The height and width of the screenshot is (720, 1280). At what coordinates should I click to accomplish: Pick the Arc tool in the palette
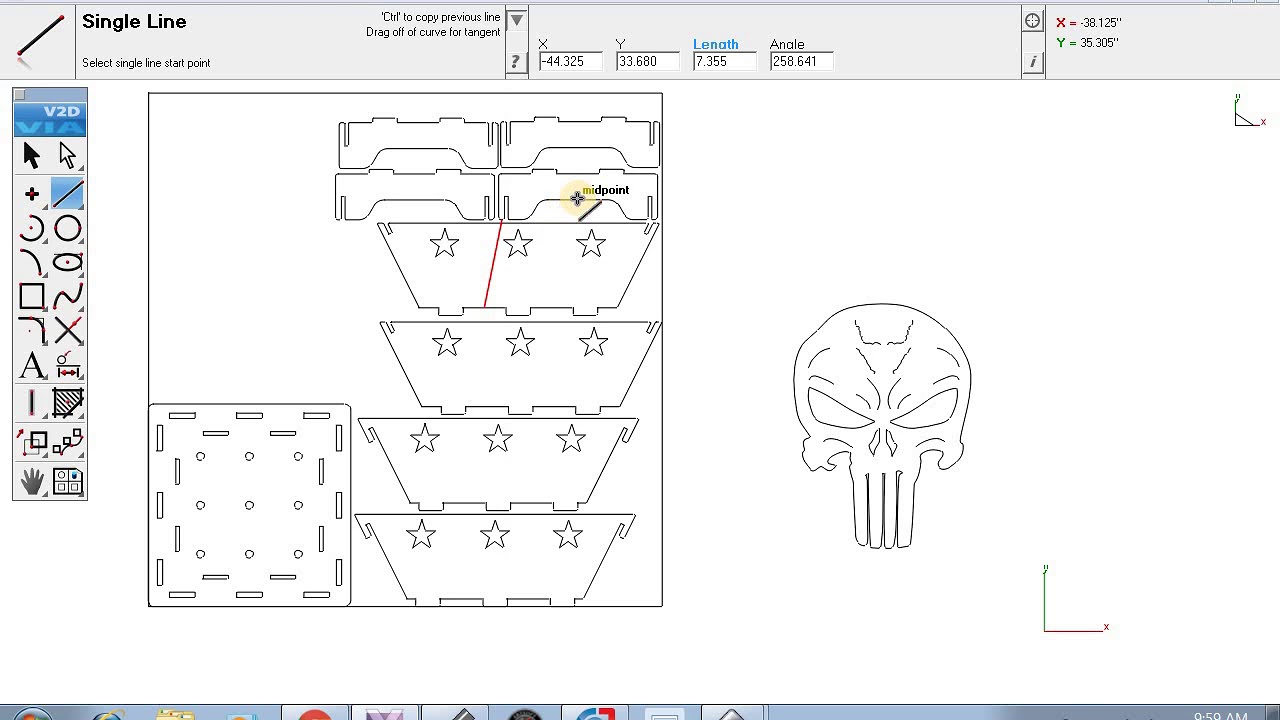(x=31, y=228)
